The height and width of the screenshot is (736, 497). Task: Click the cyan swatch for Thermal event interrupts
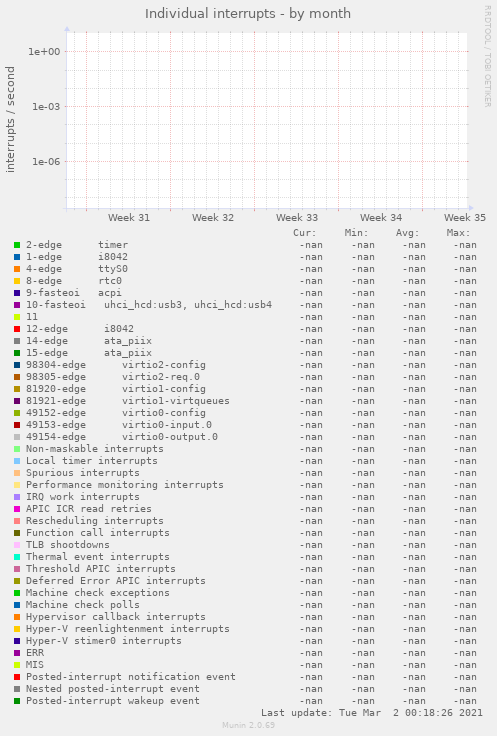tap(17, 557)
